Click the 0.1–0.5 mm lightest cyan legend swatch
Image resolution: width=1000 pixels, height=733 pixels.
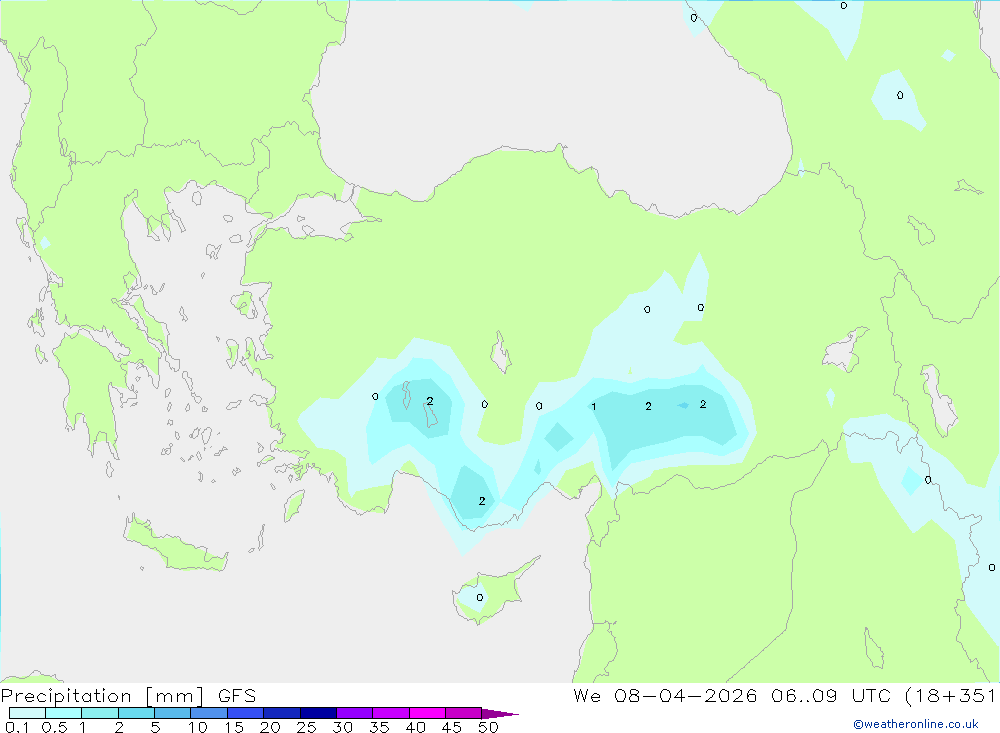pyautogui.click(x=27, y=713)
